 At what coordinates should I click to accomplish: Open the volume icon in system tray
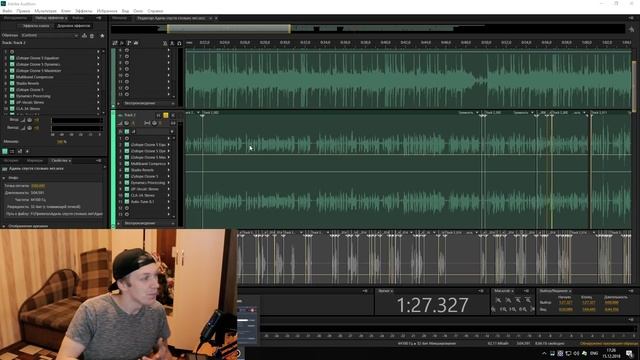576,353
